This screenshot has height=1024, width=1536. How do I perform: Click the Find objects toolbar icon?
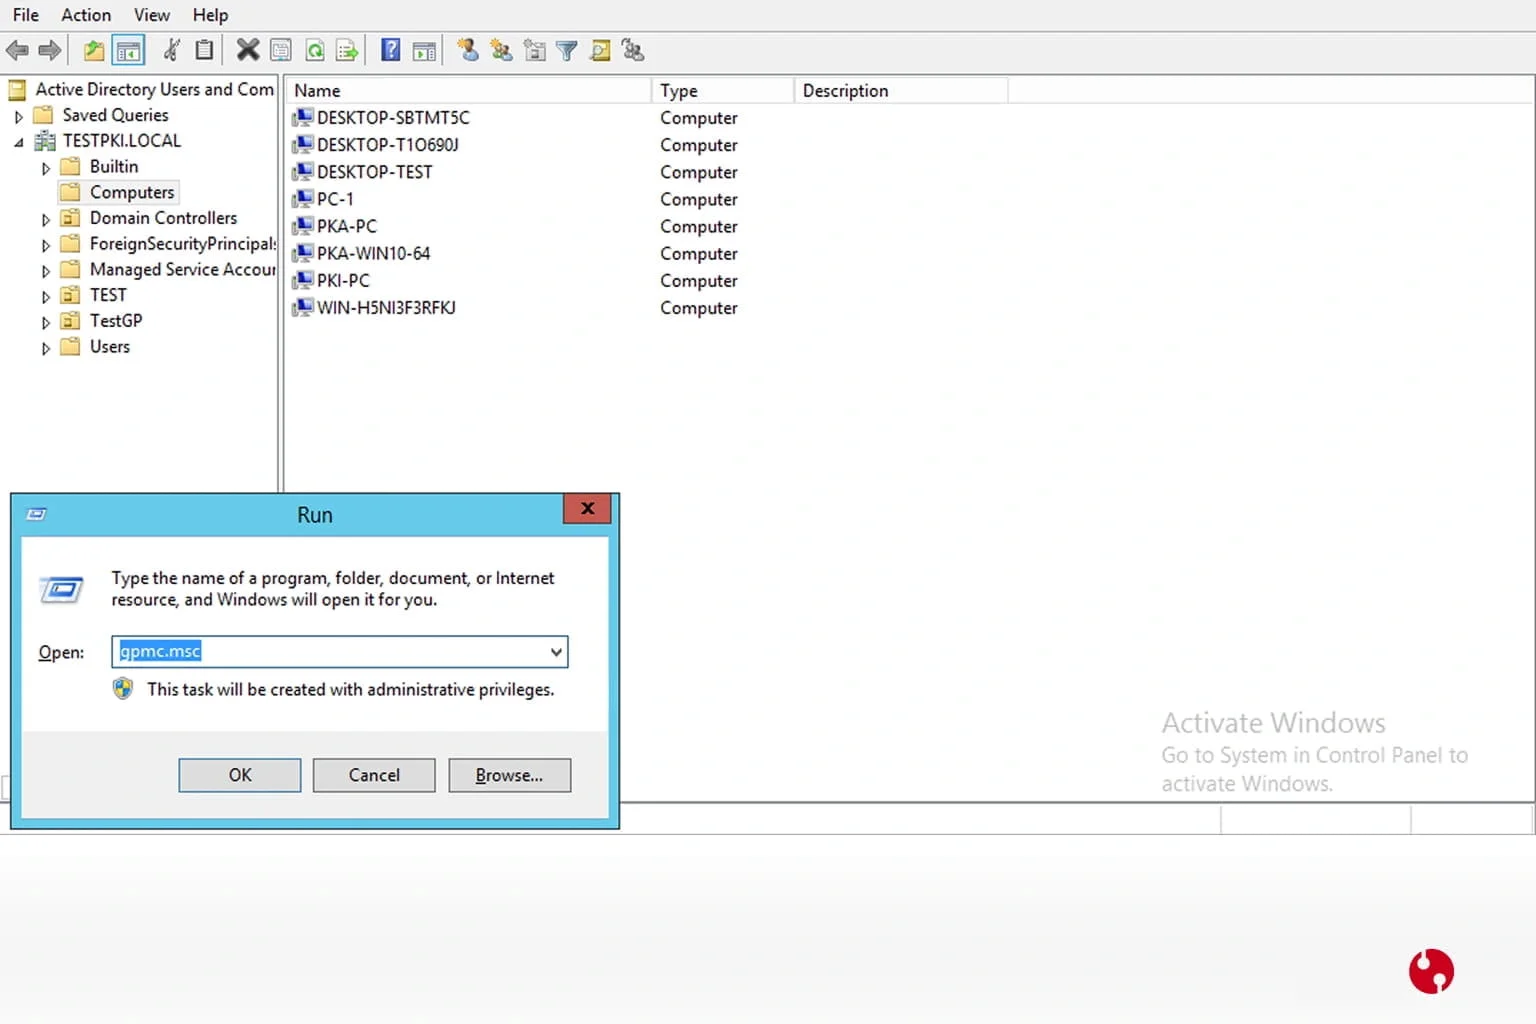click(600, 50)
